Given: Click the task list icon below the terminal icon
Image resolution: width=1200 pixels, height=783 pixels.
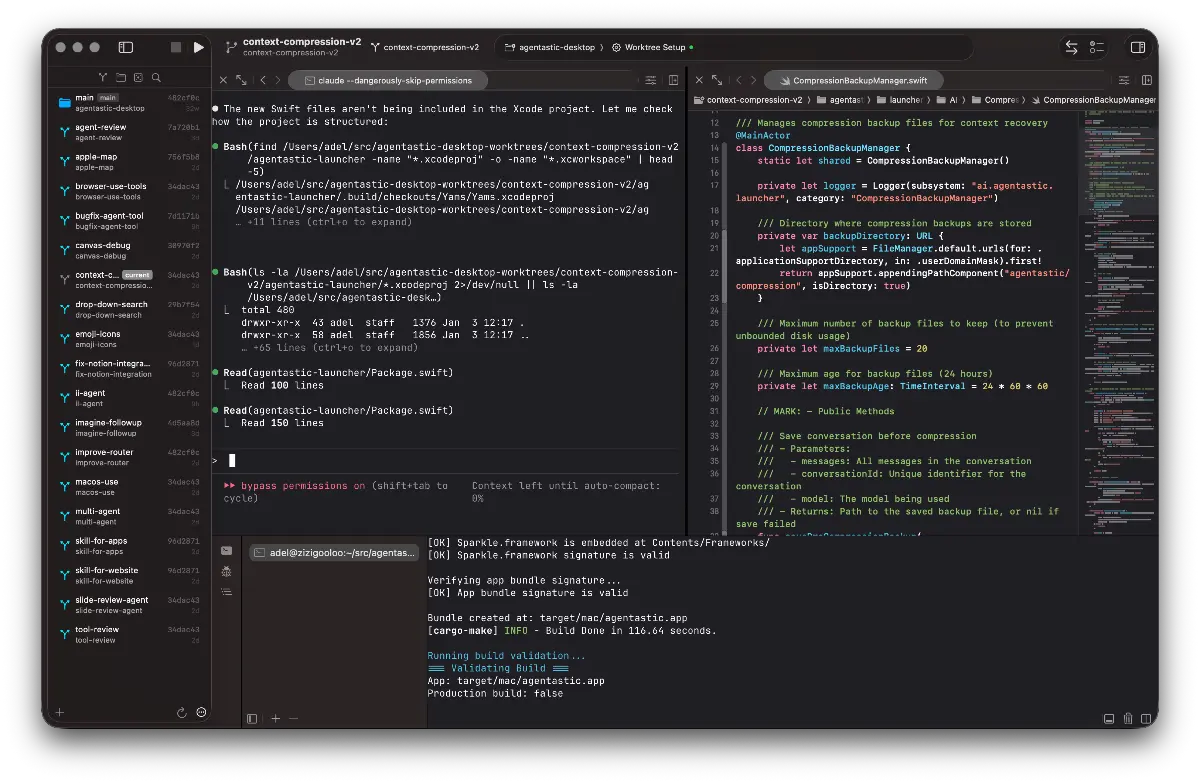Looking at the screenshot, I should 226,592.
